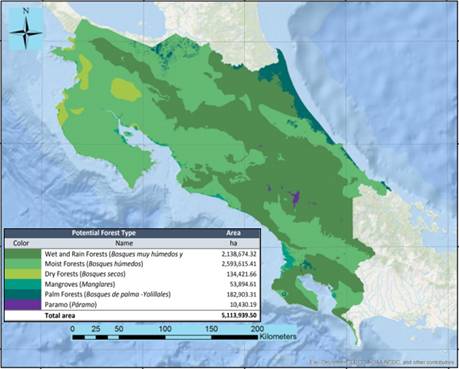
Task: Click the Dry Forests yellow legend swatch
Action: [x=23, y=274]
